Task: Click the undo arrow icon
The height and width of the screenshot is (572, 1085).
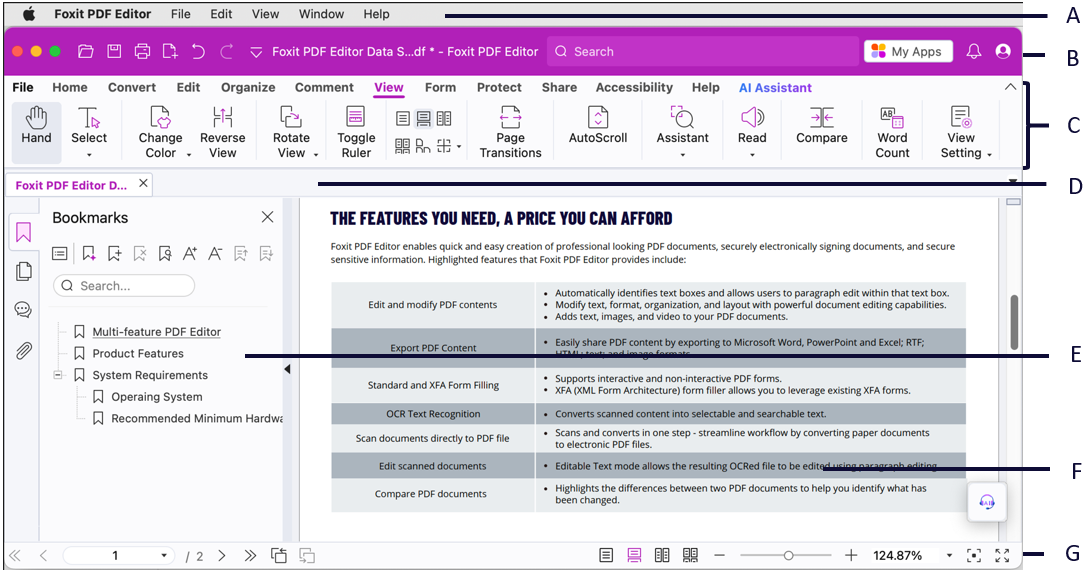Action: tap(199, 51)
